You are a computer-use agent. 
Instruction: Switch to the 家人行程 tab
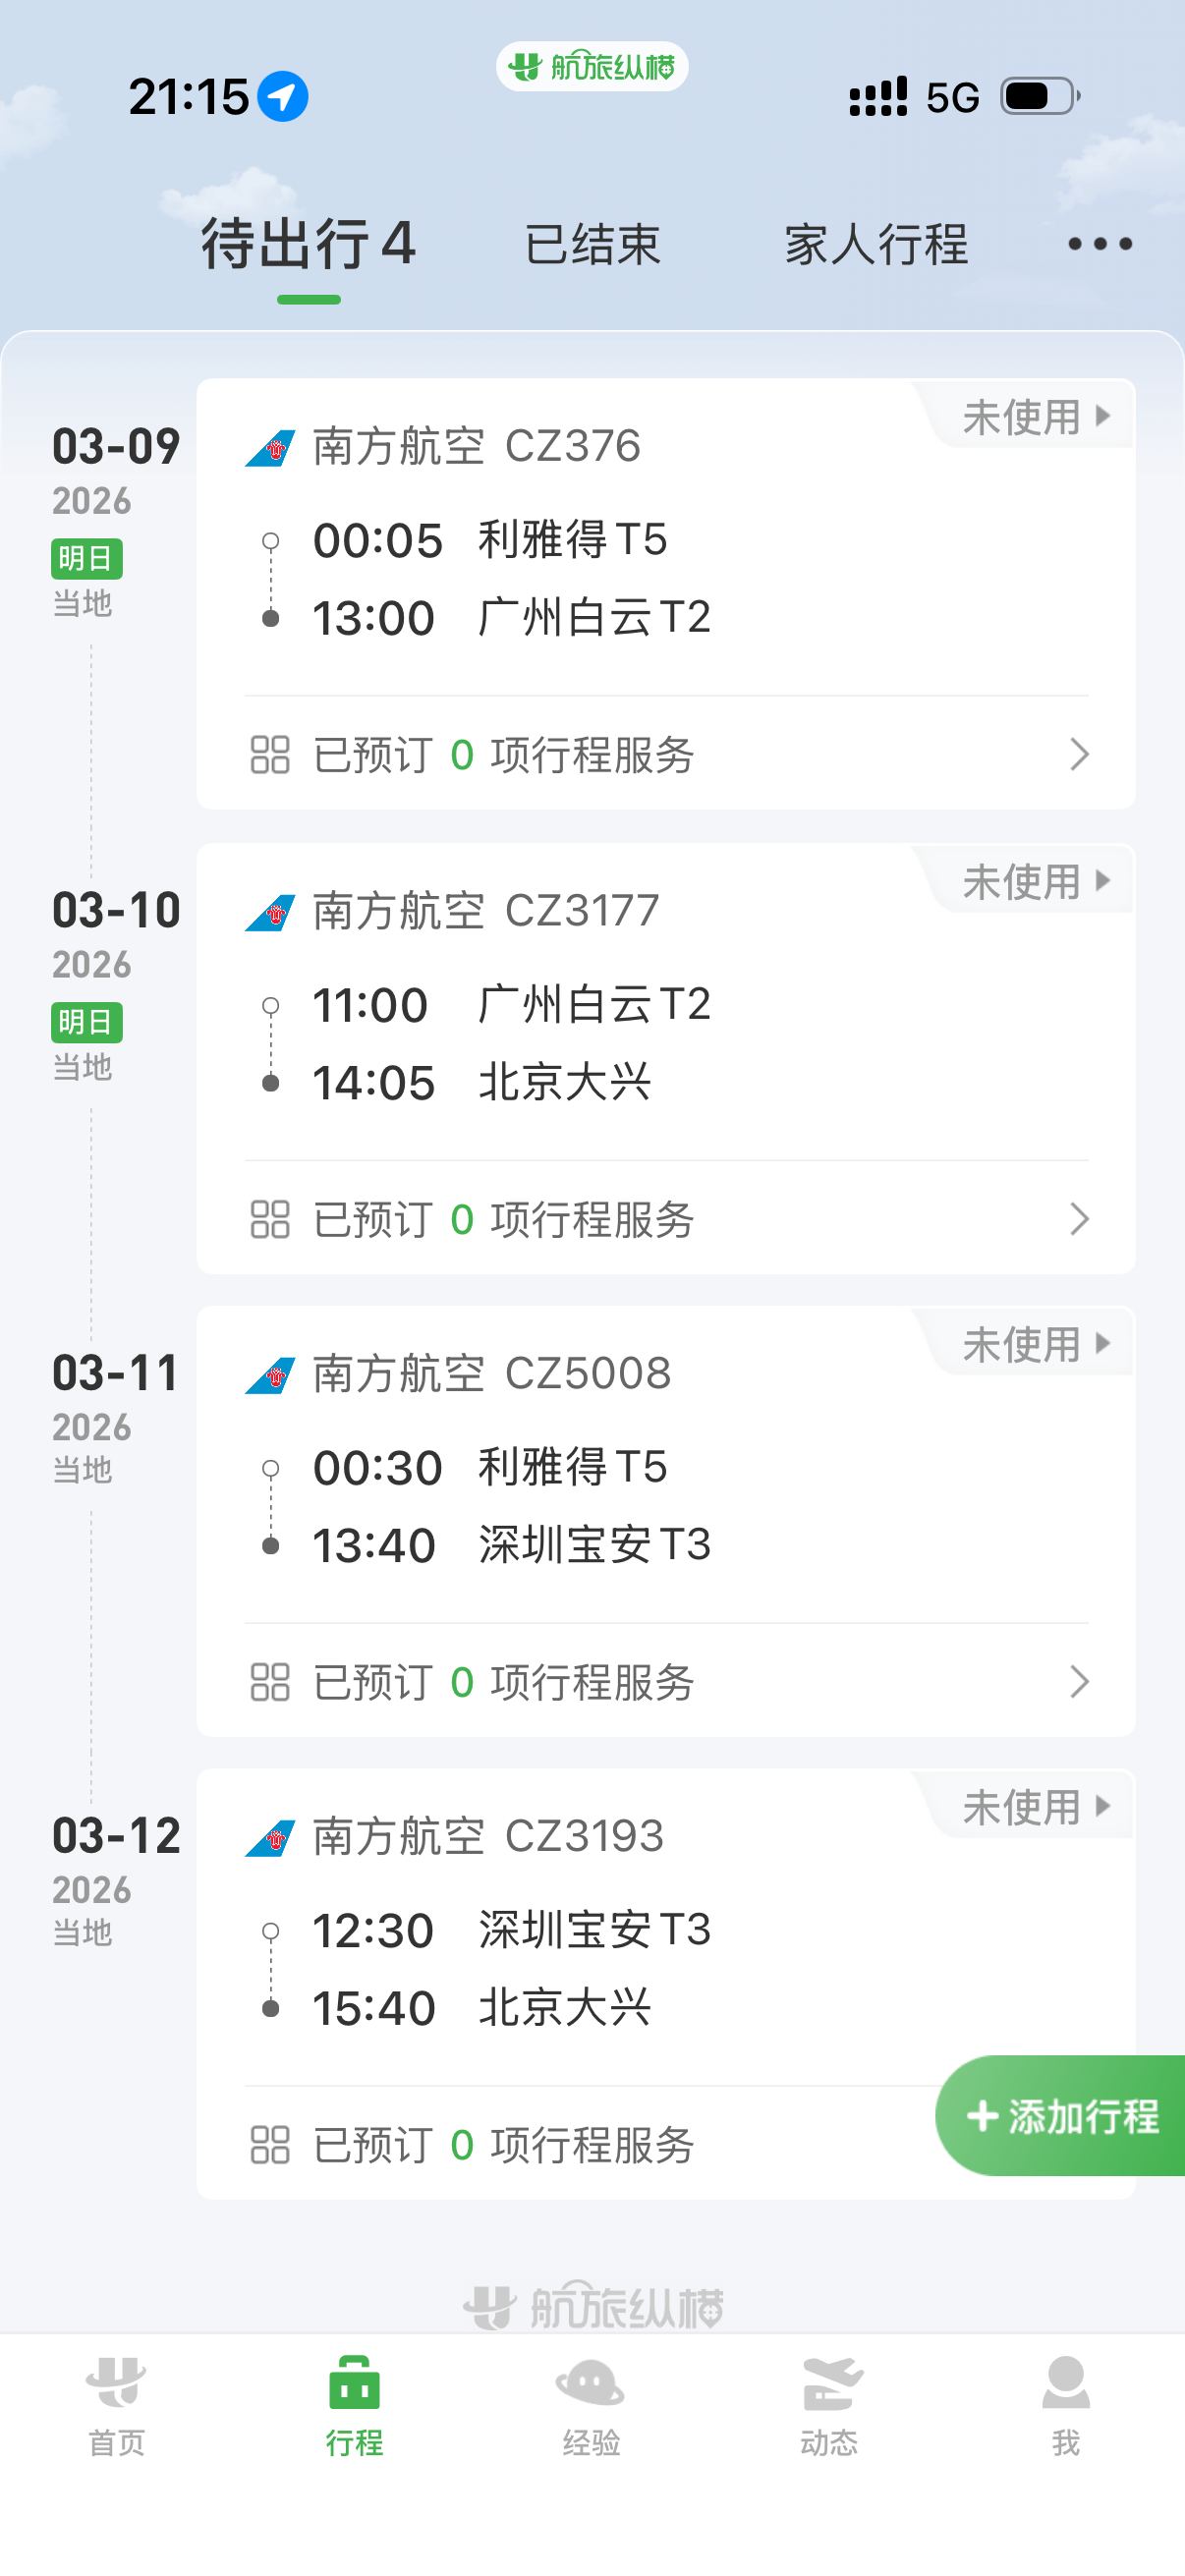[x=876, y=245]
